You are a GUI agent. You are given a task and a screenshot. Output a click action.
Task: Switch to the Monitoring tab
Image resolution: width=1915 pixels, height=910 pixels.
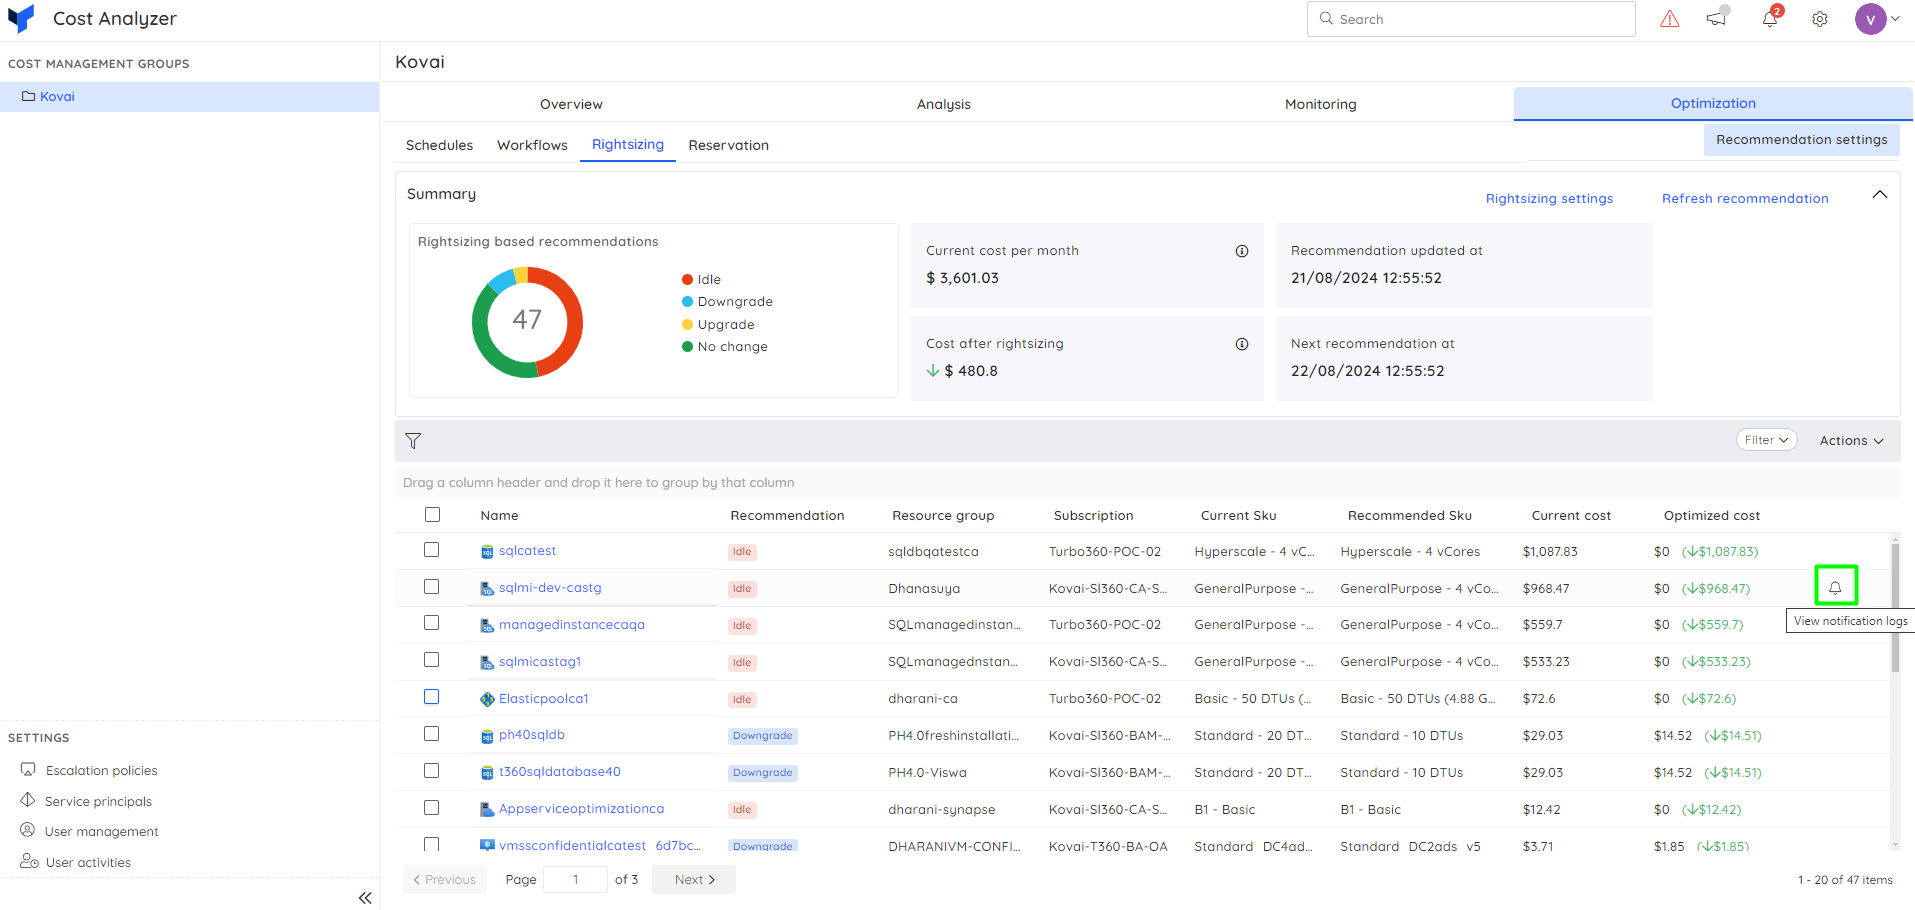1321,104
